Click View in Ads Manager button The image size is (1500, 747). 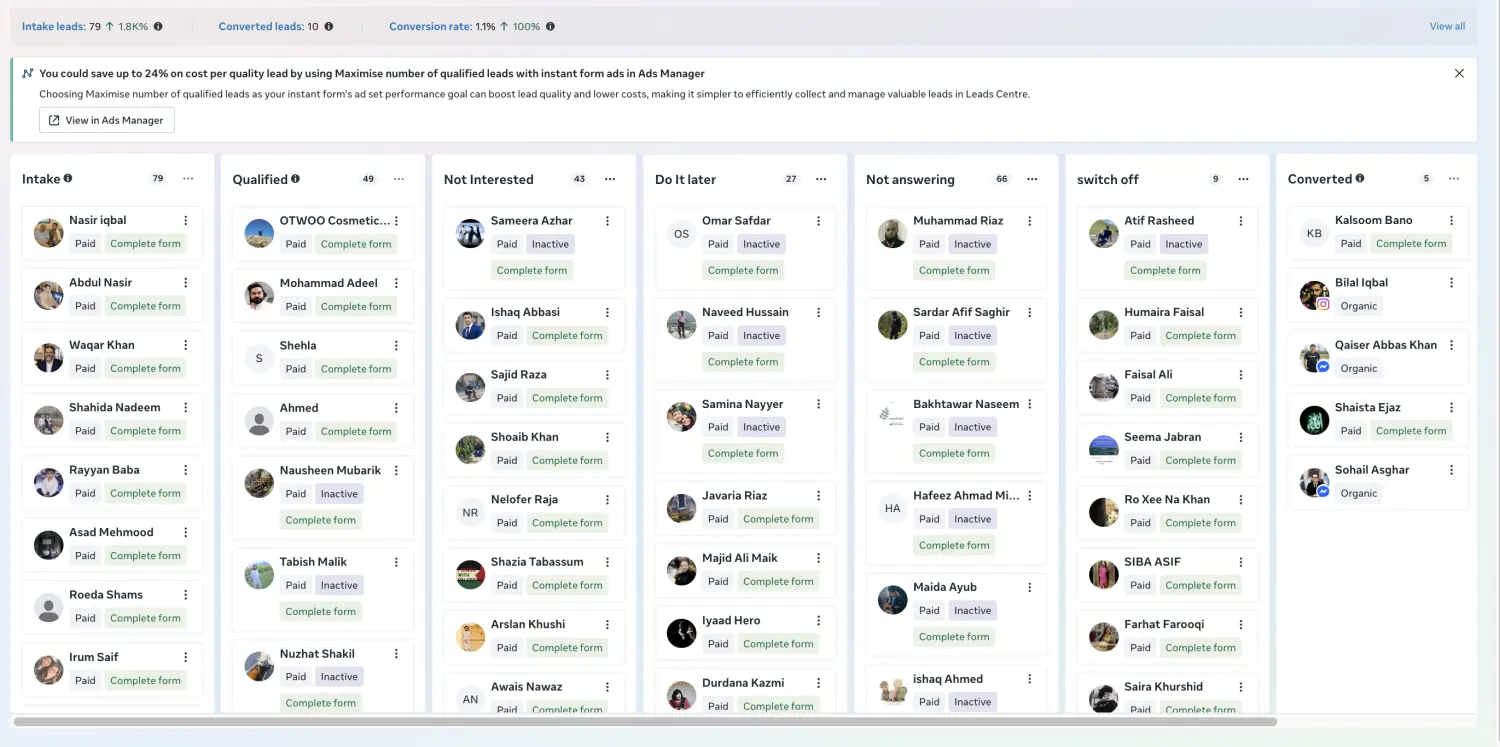click(x=107, y=120)
